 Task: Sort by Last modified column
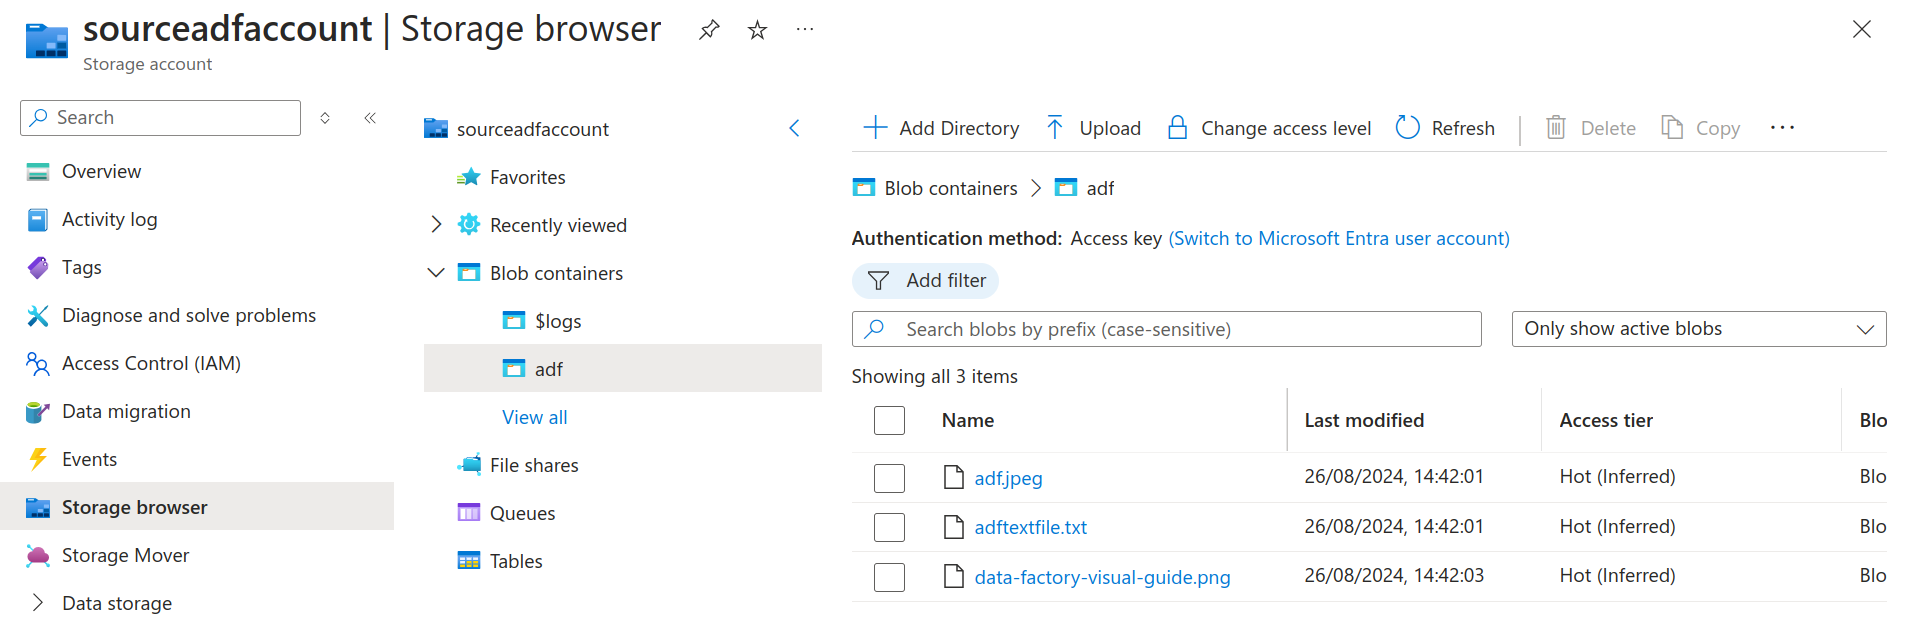coord(1364,420)
